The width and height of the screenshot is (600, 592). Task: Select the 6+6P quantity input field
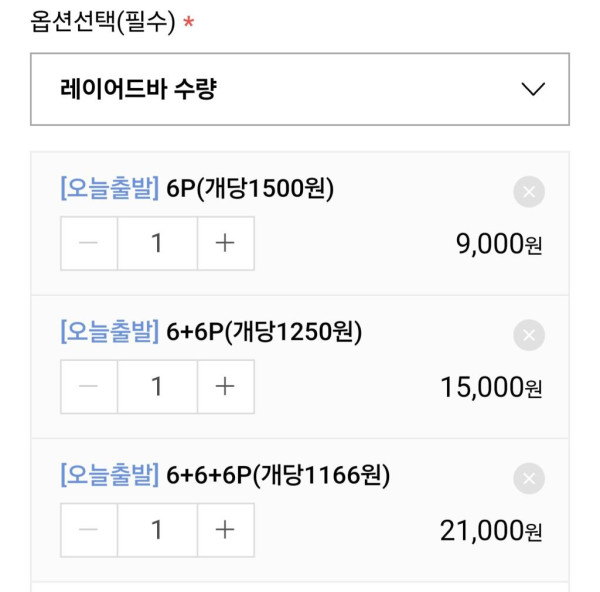[157, 387]
